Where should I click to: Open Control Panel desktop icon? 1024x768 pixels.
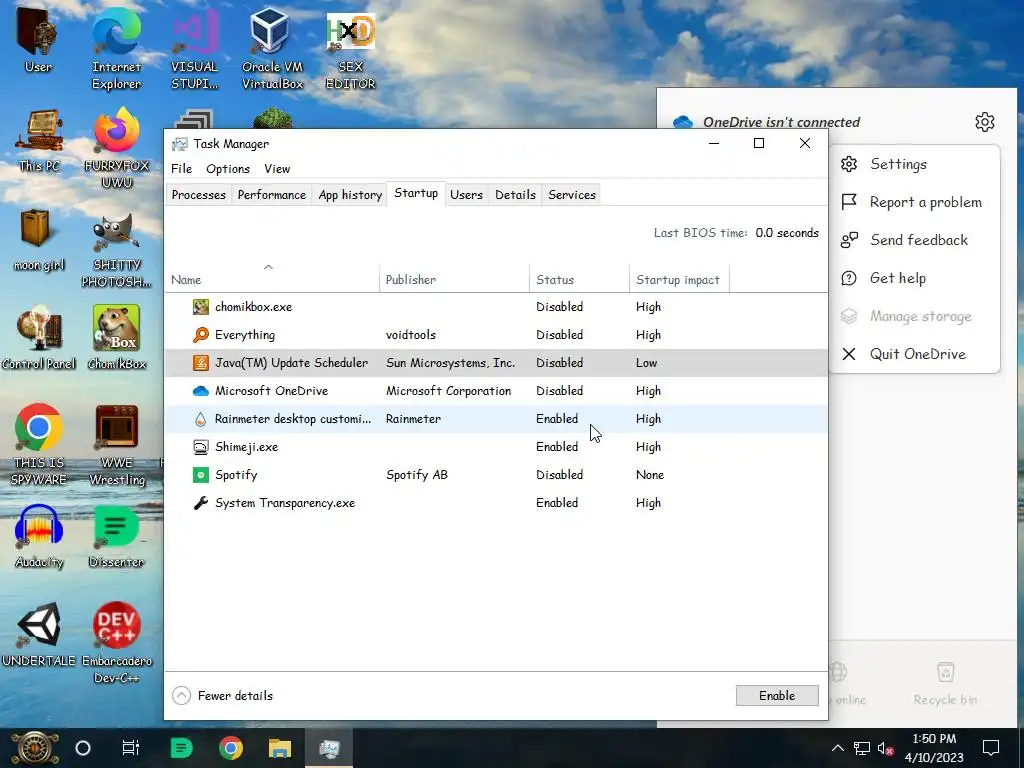[x=38, y=338]
